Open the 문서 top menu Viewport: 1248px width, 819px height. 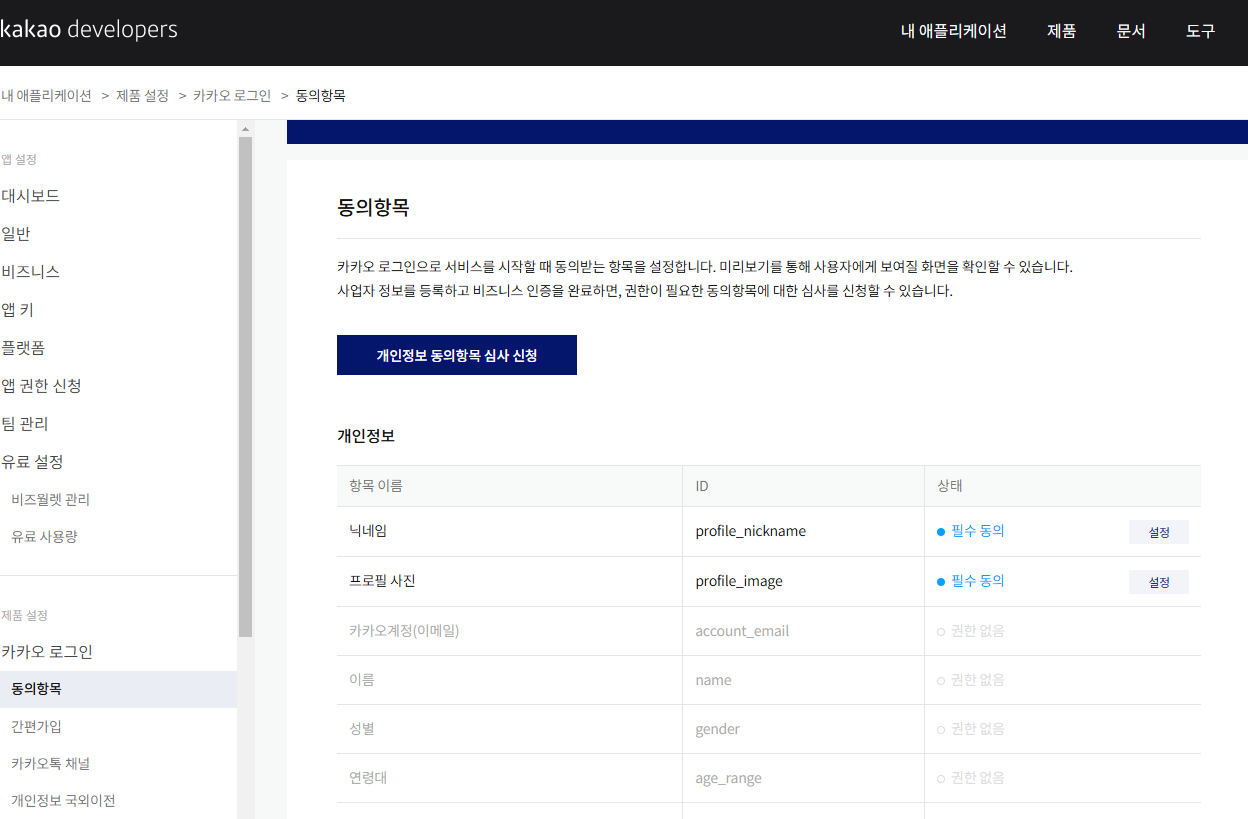1131,31
